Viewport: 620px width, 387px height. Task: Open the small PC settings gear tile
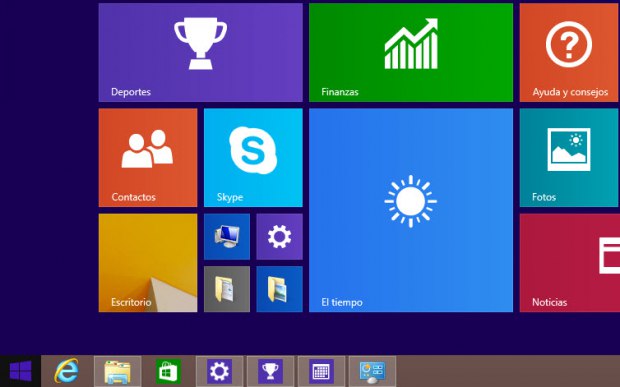280,237
